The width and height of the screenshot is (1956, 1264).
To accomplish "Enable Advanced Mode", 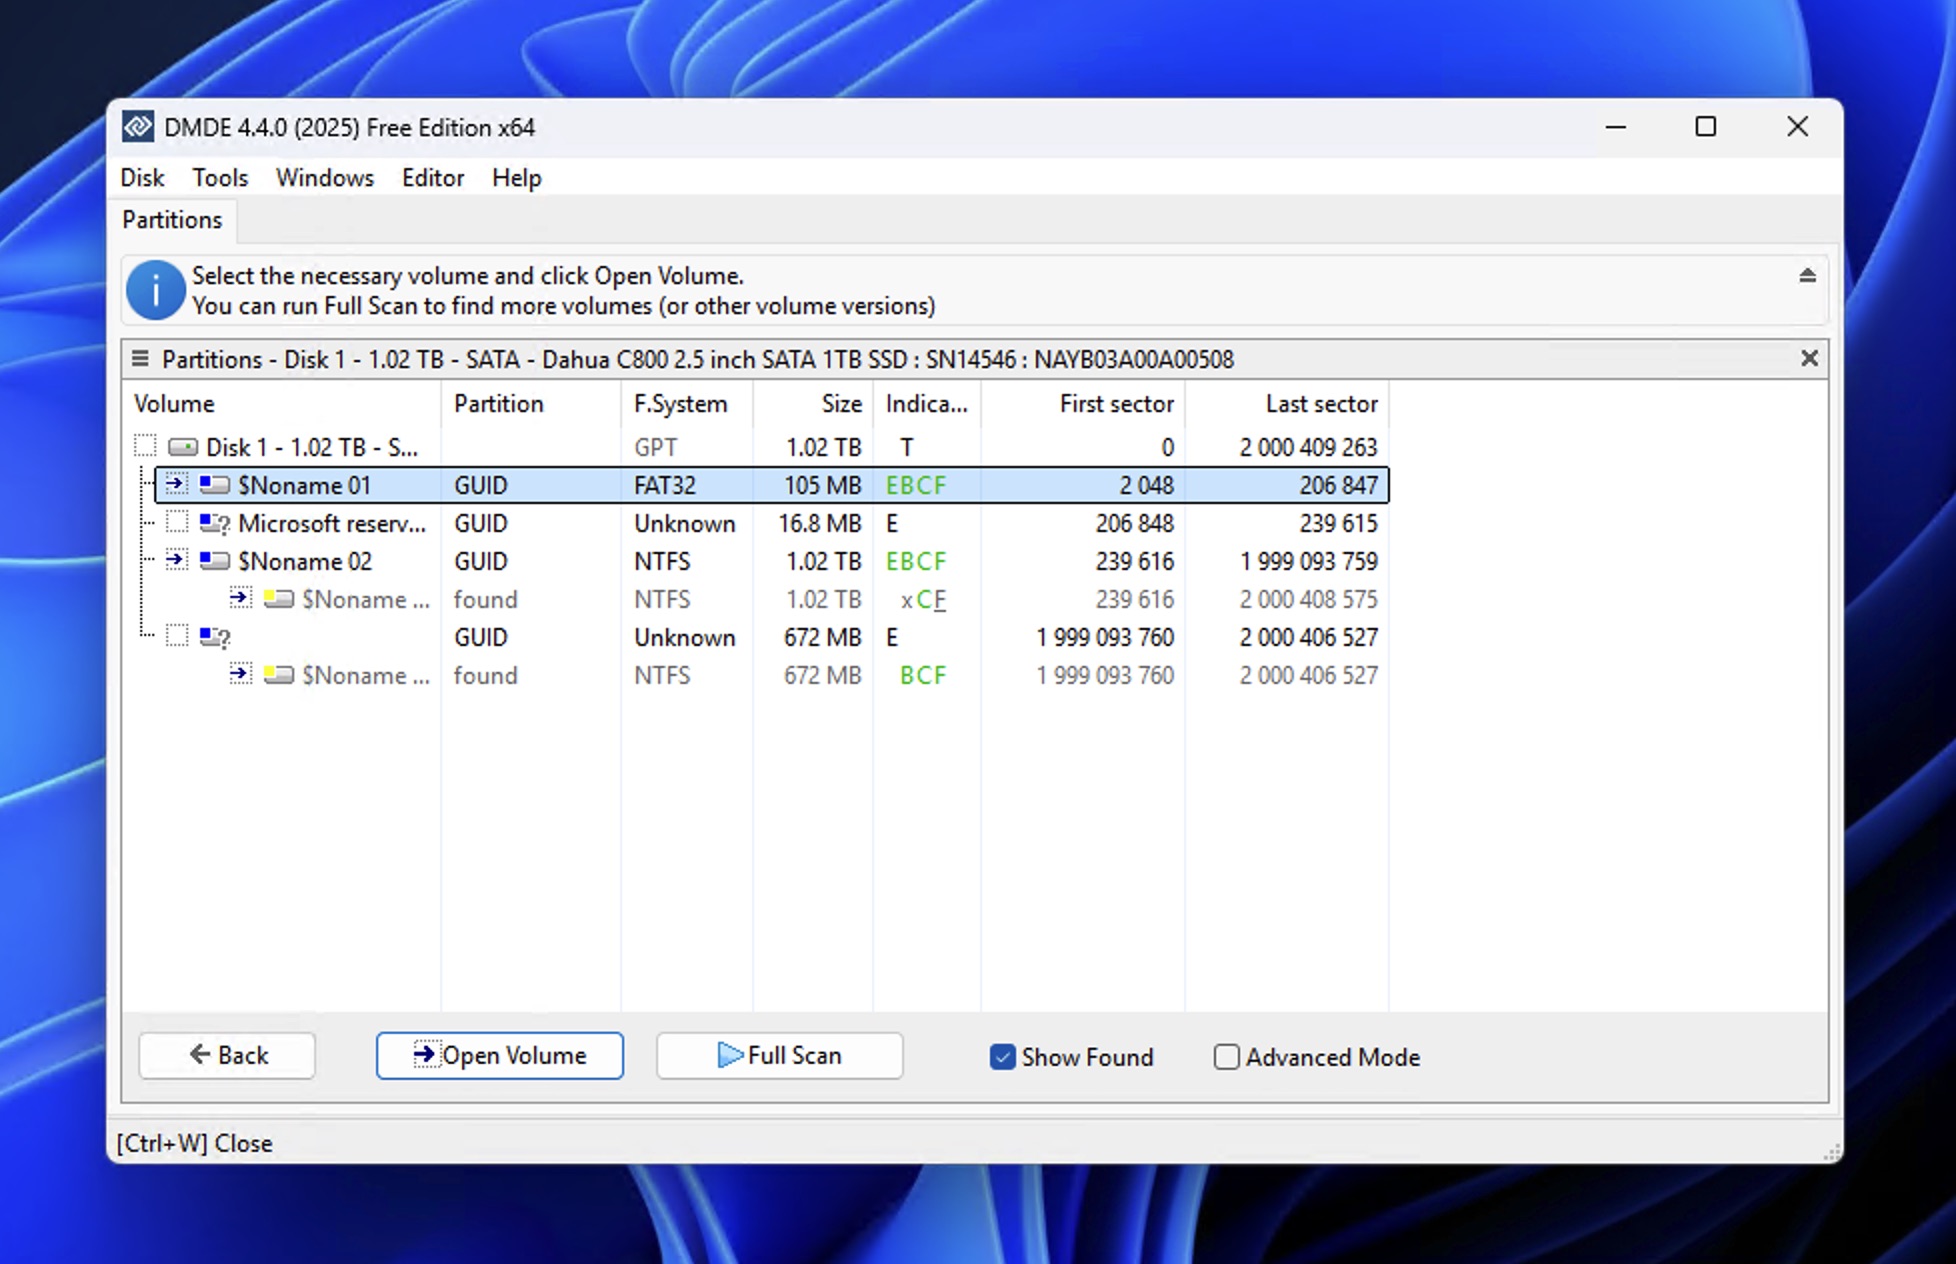I will tap(1226, 1057).
